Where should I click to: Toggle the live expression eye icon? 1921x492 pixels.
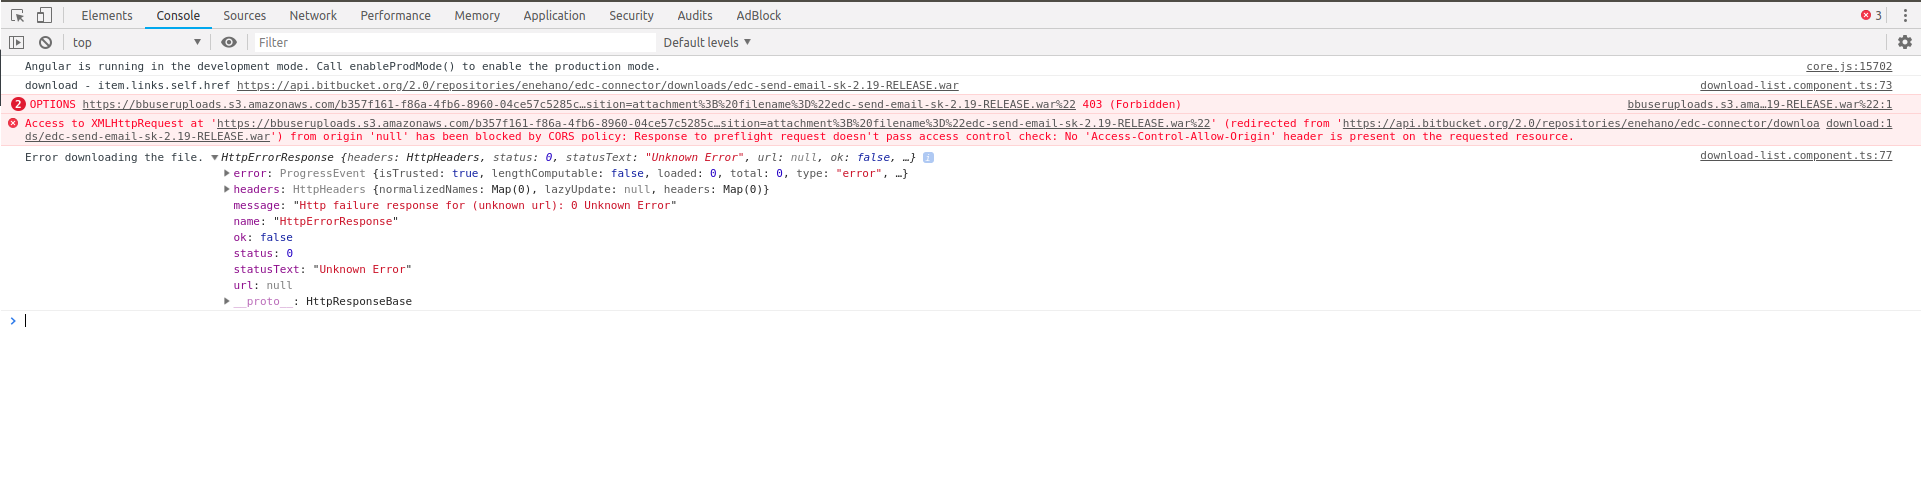click(229, 42)
